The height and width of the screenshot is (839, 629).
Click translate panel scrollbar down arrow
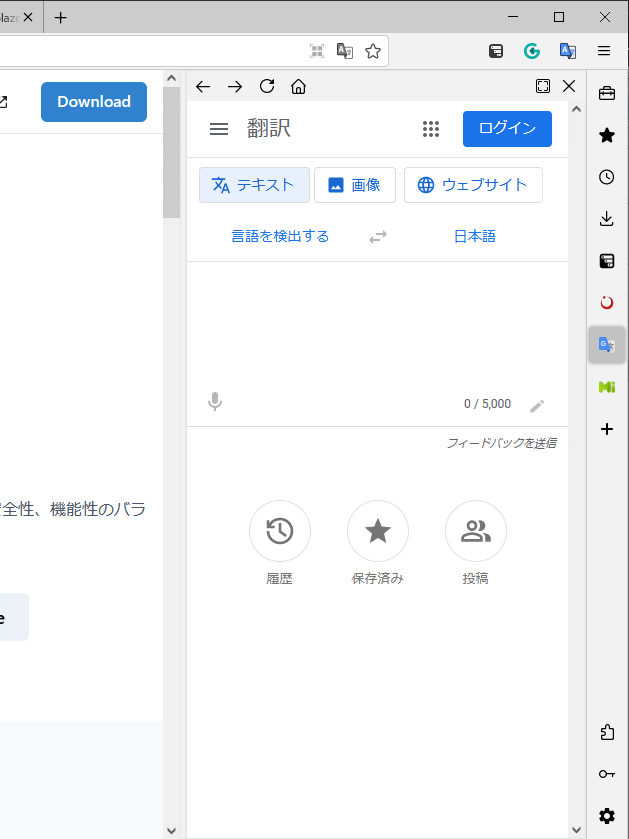click(577, 830)
